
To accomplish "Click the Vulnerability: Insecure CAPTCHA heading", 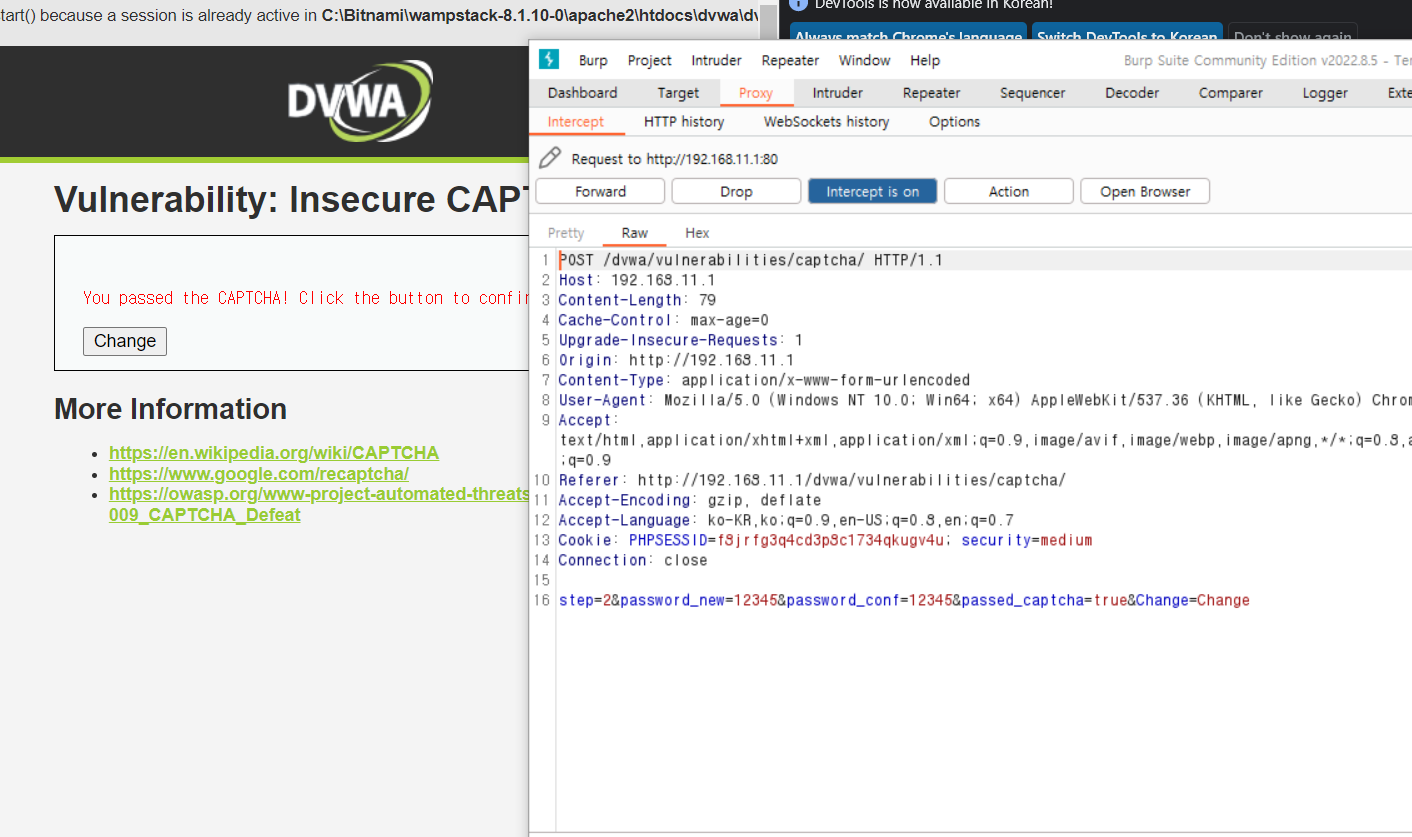I will [x=291, y=200].
